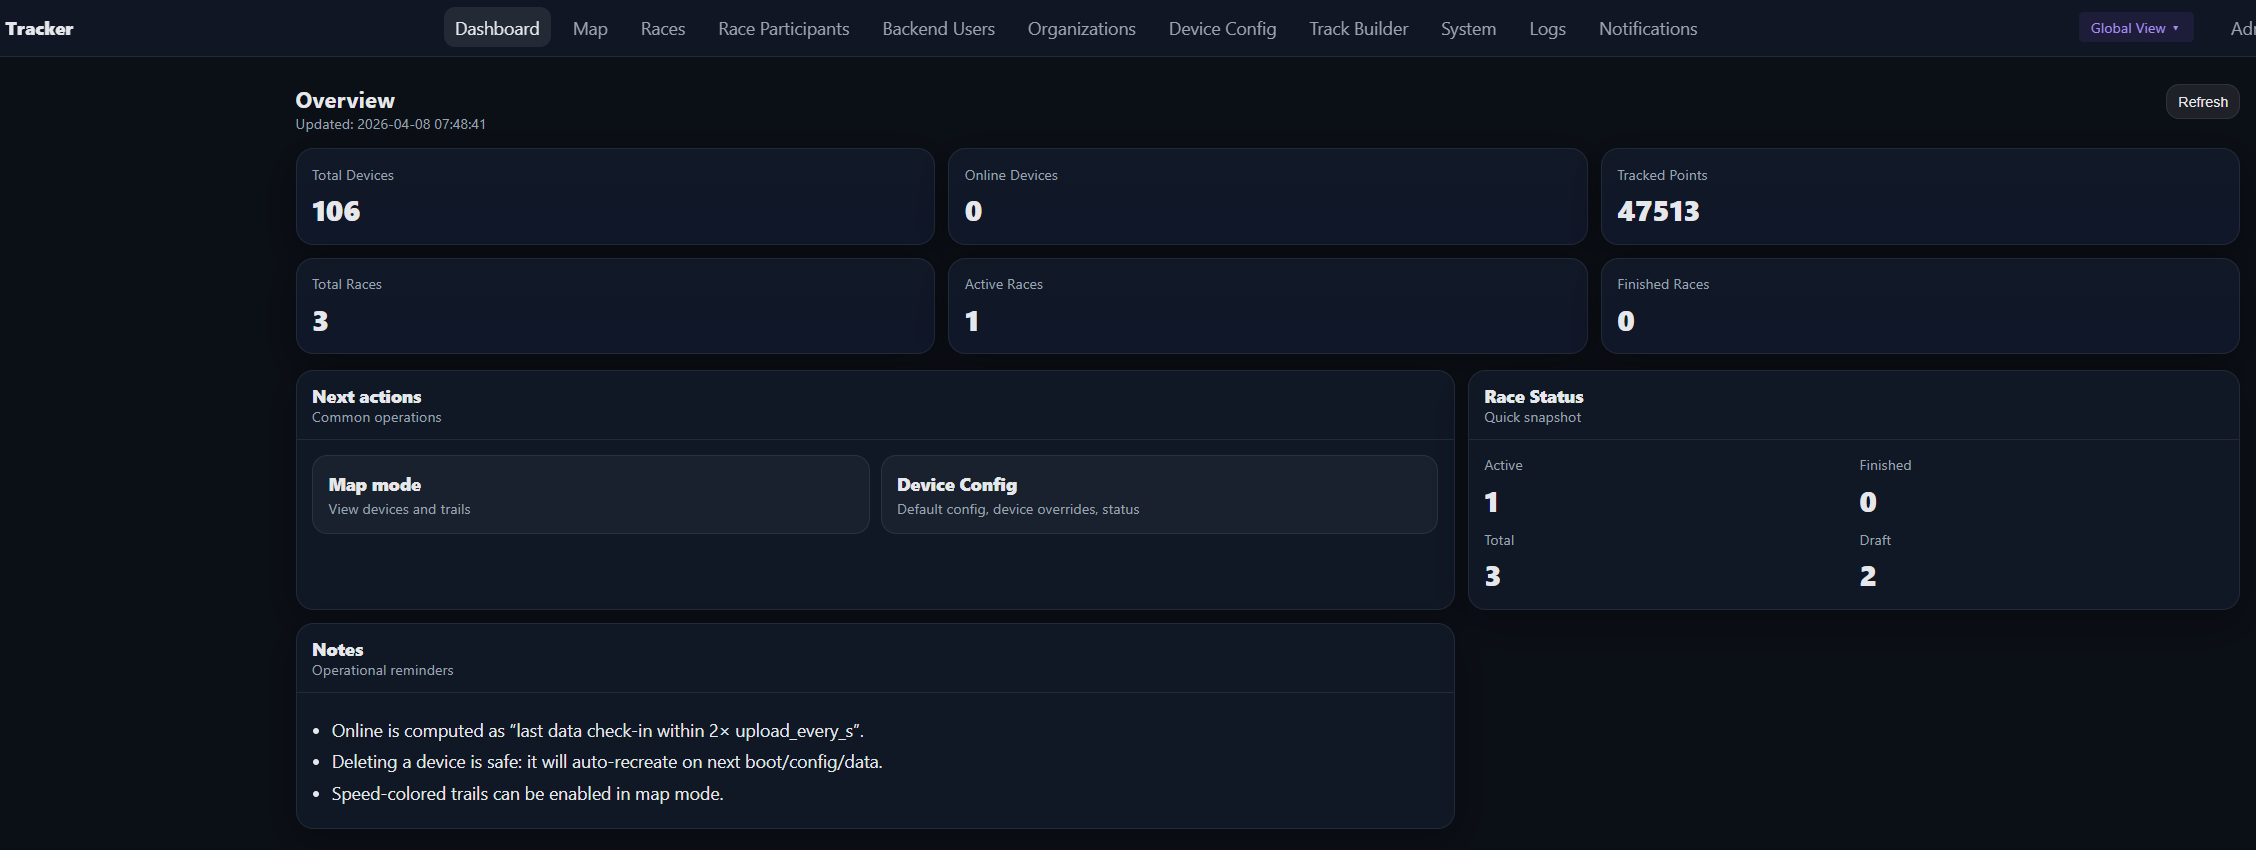Viewport: 2256px width, 850px height.
Task: Open the Map mode action card
Action: [x=590, y=495]
